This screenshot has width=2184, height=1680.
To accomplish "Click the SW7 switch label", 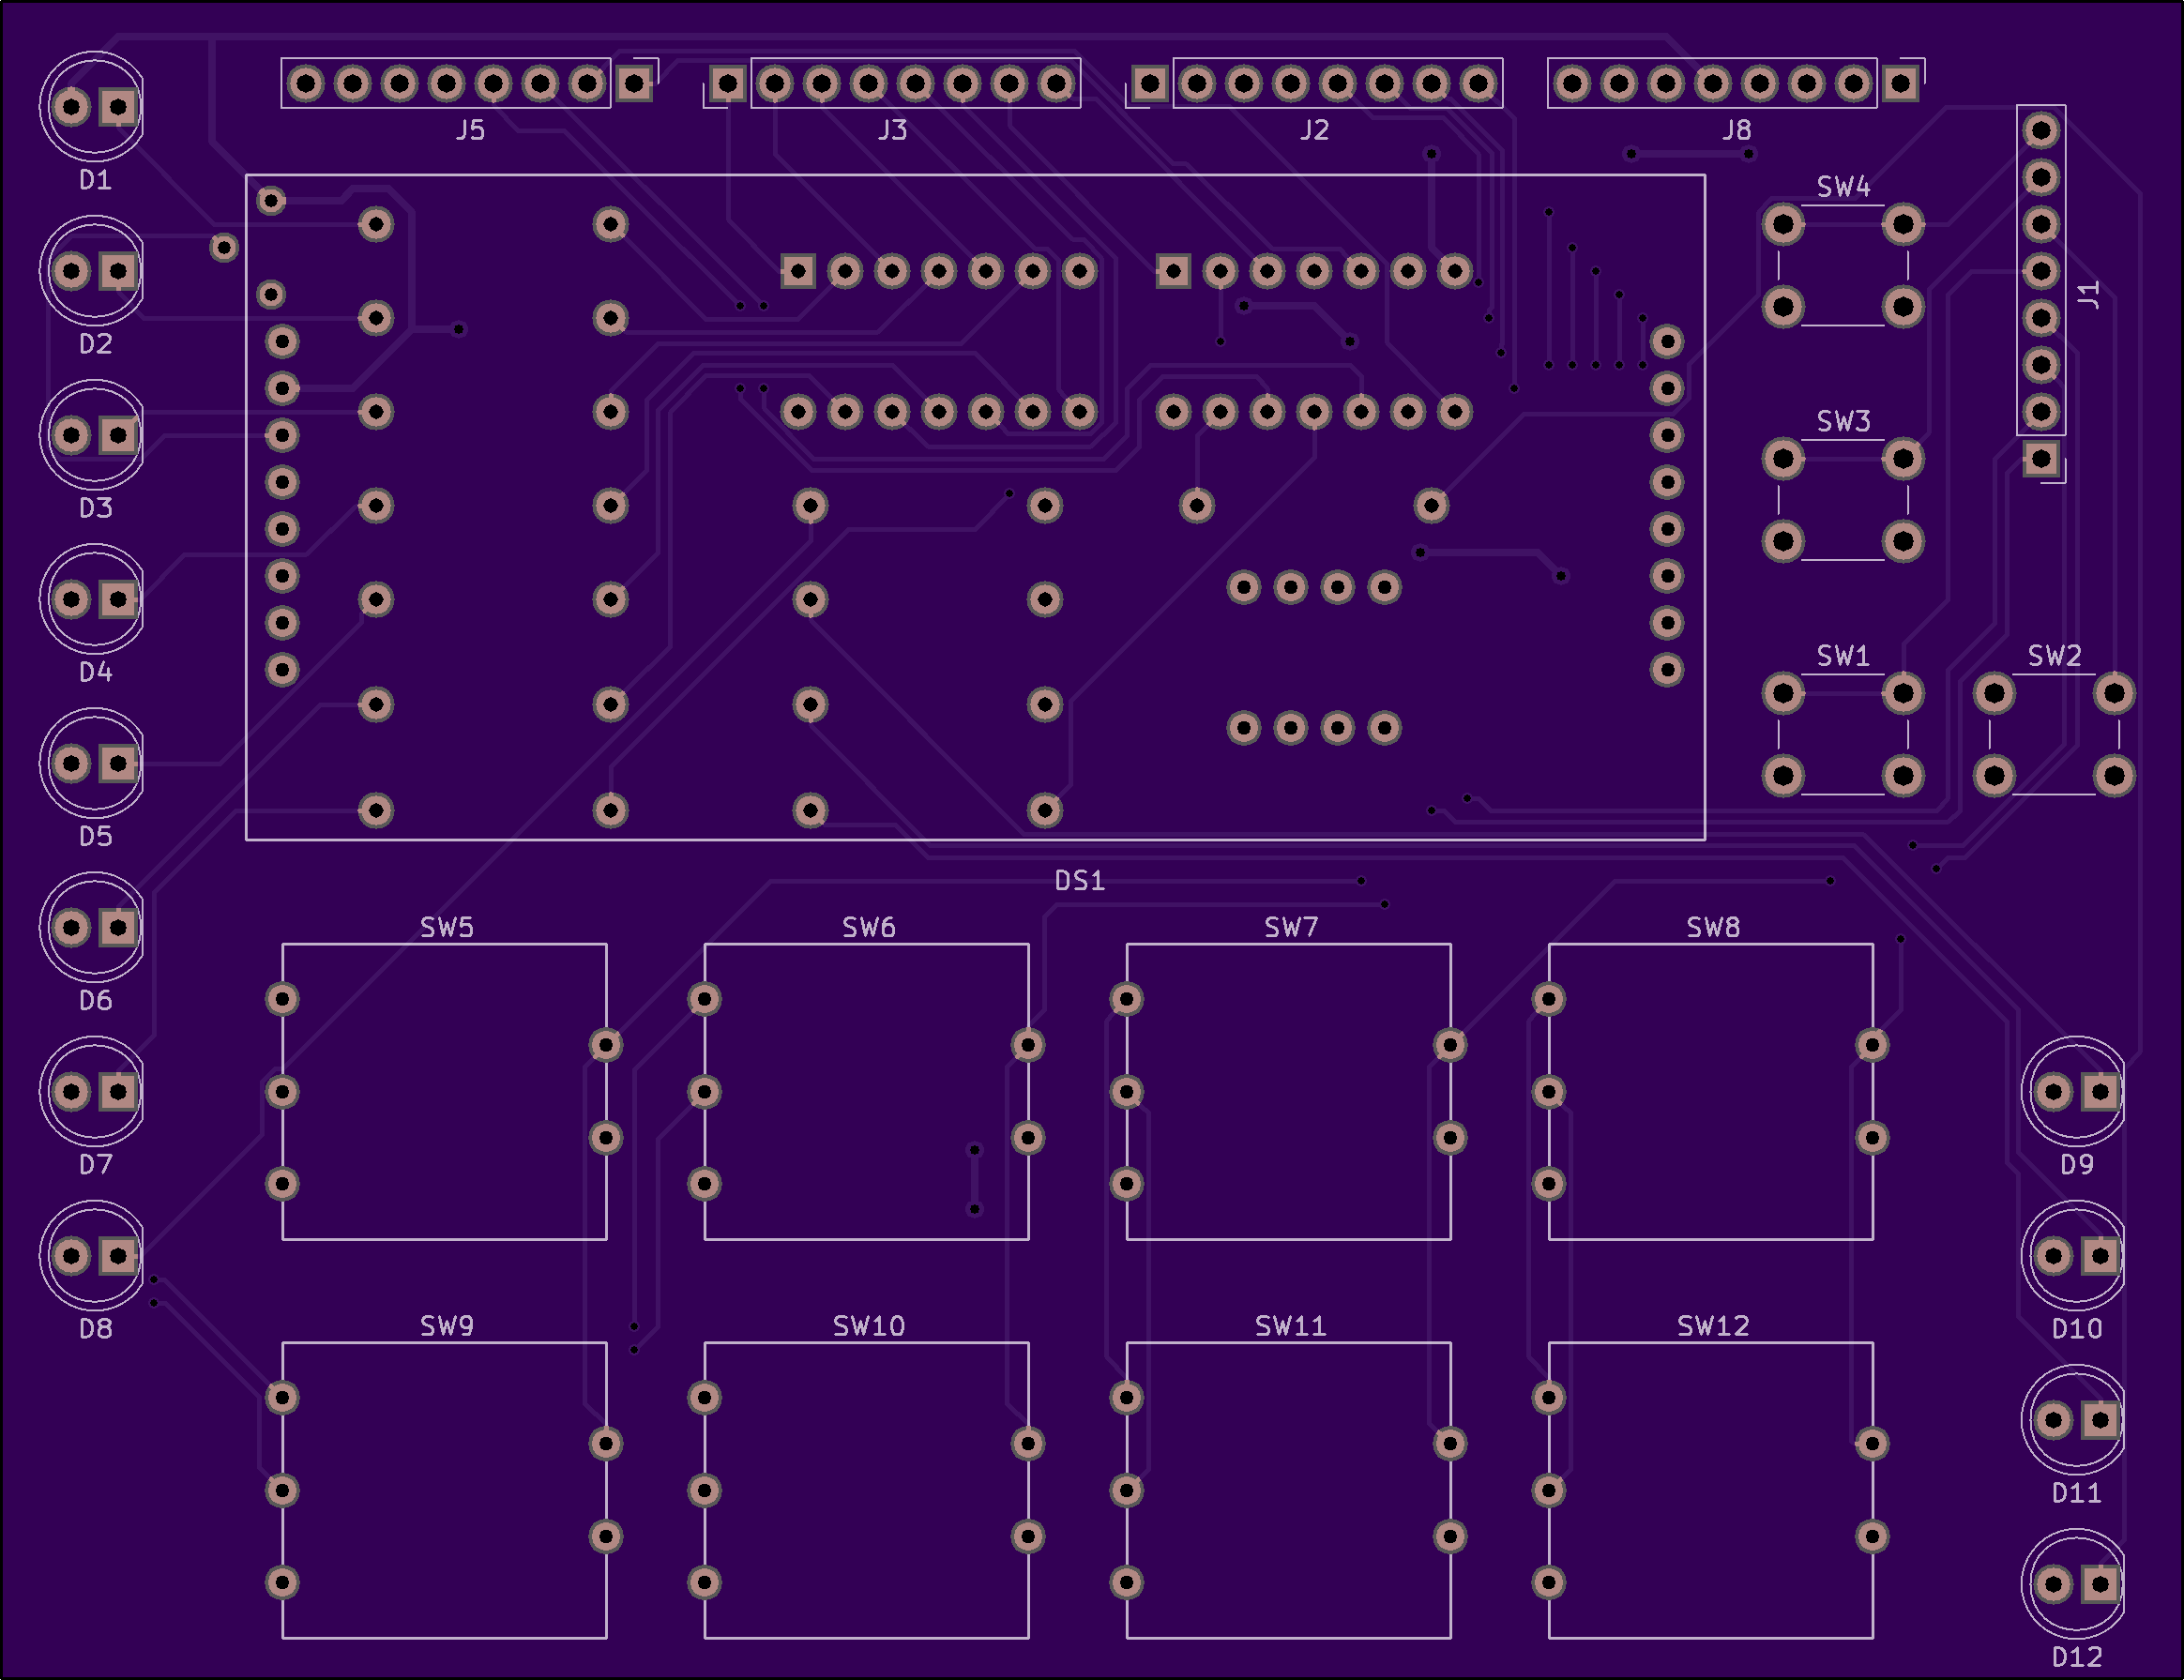I will [1291, 928].
